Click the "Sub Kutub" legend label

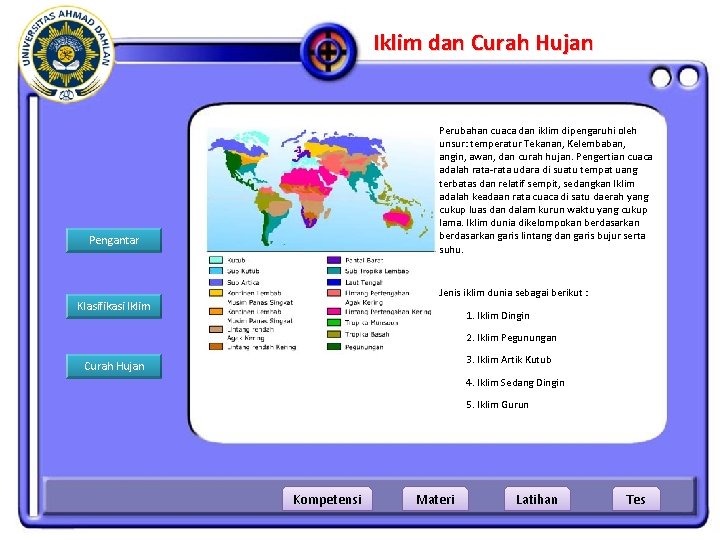(243, 271)
